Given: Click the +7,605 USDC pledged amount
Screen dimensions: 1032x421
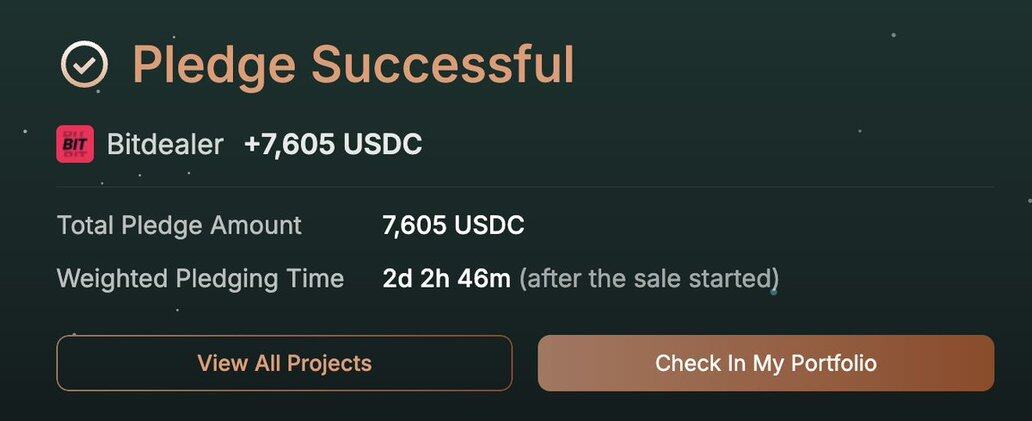Looking at the screenshot, I should (333, 145).
